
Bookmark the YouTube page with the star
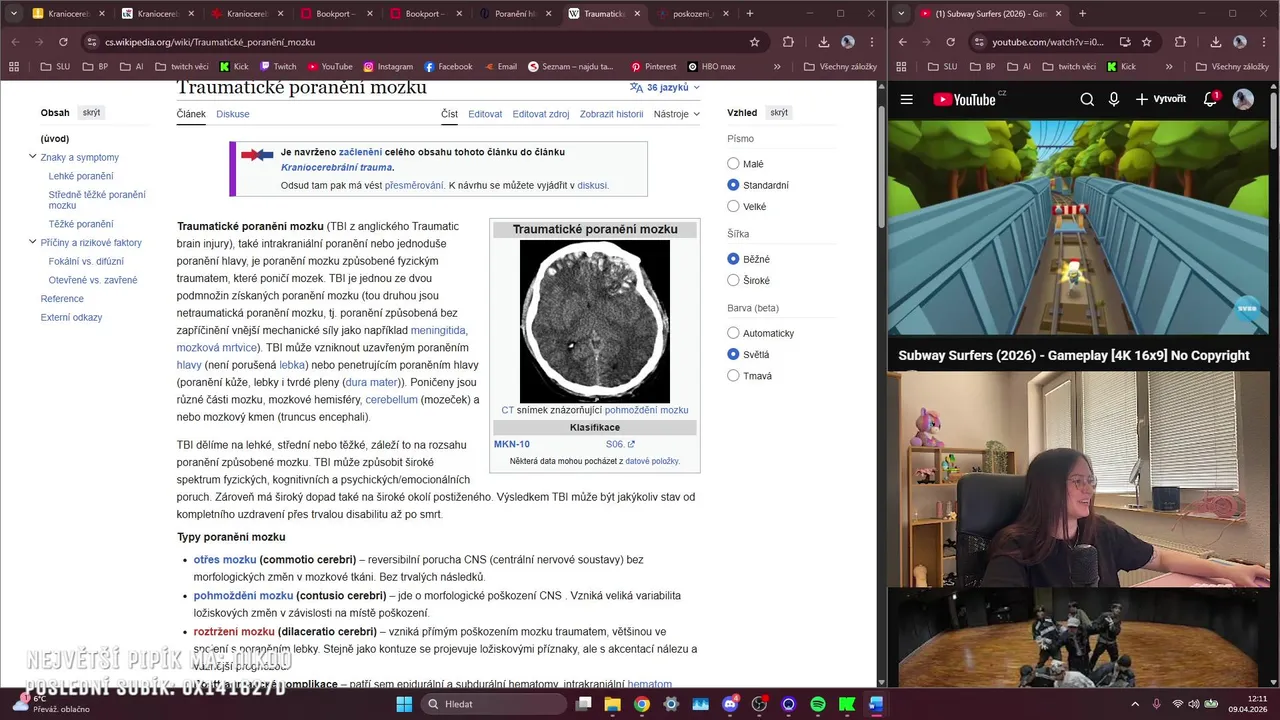click(x=1146, y=42)
